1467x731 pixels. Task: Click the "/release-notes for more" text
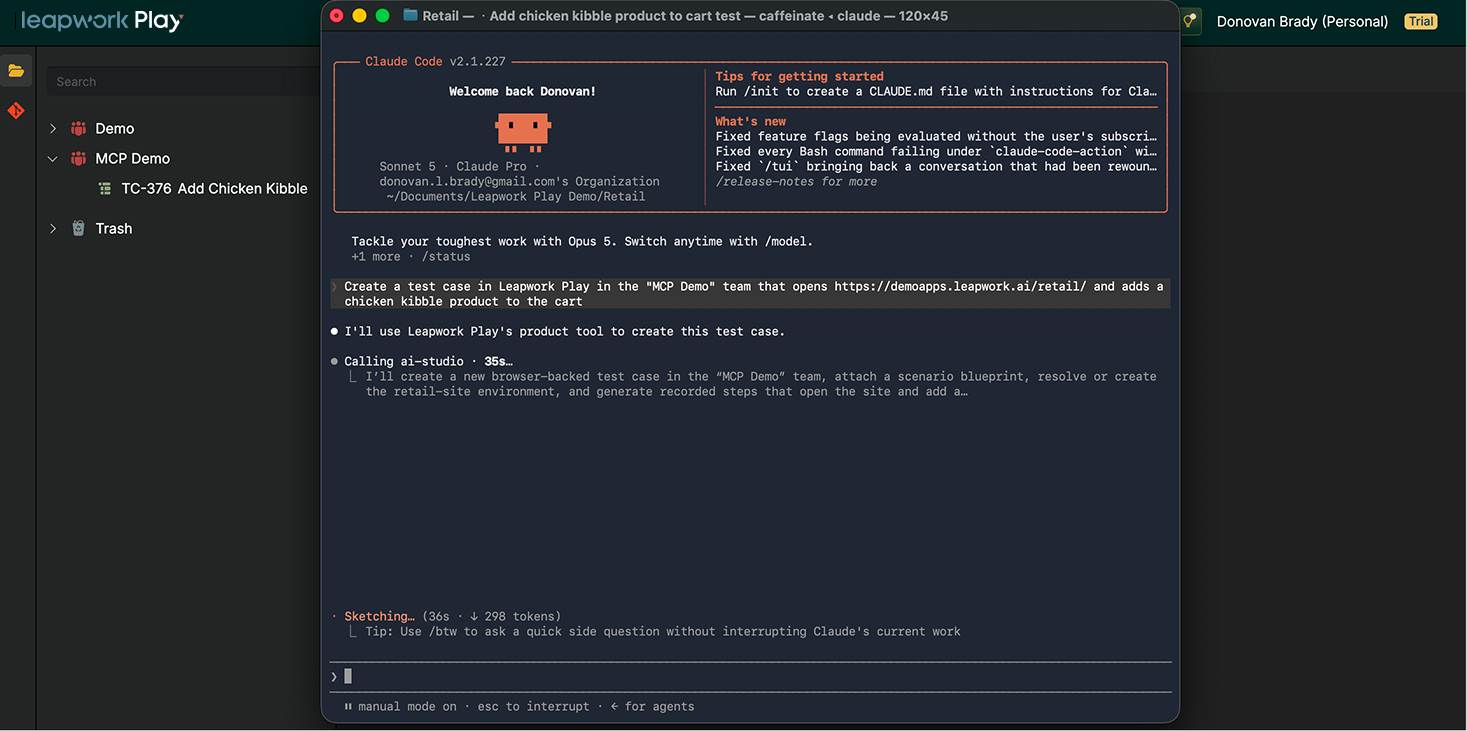[796, 181]
